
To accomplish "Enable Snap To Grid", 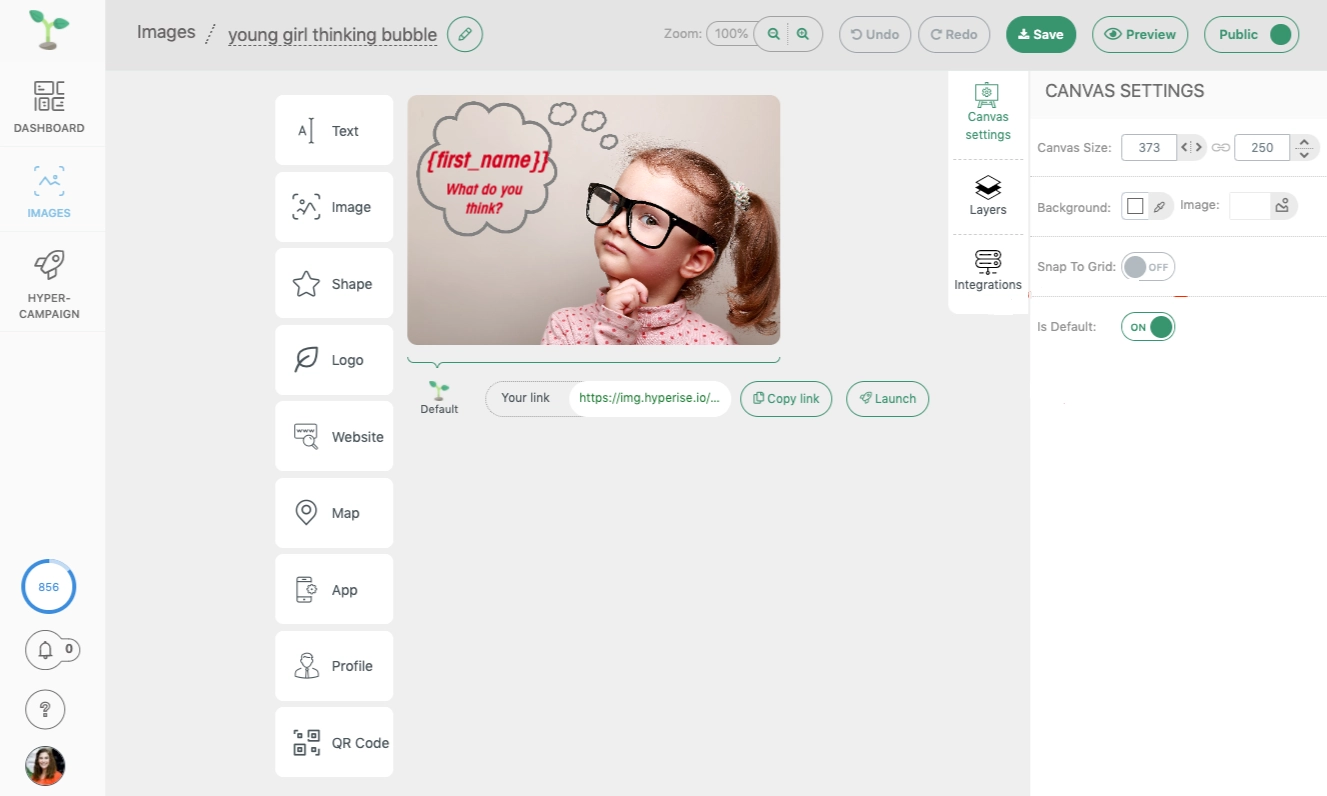I will click(x=1147, y=266).
